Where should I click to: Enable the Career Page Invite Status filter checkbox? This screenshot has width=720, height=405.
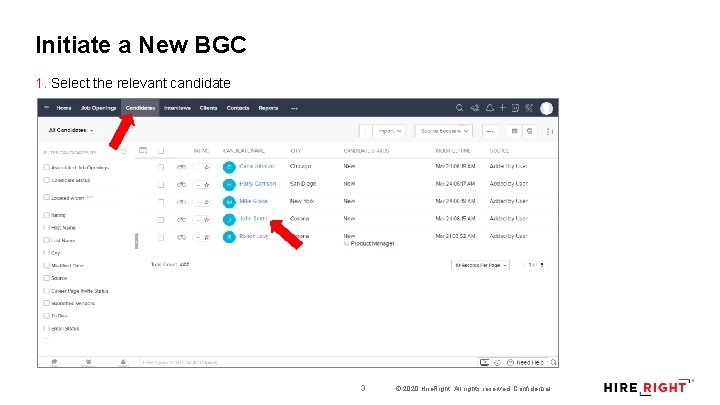(x=46, y=291)
